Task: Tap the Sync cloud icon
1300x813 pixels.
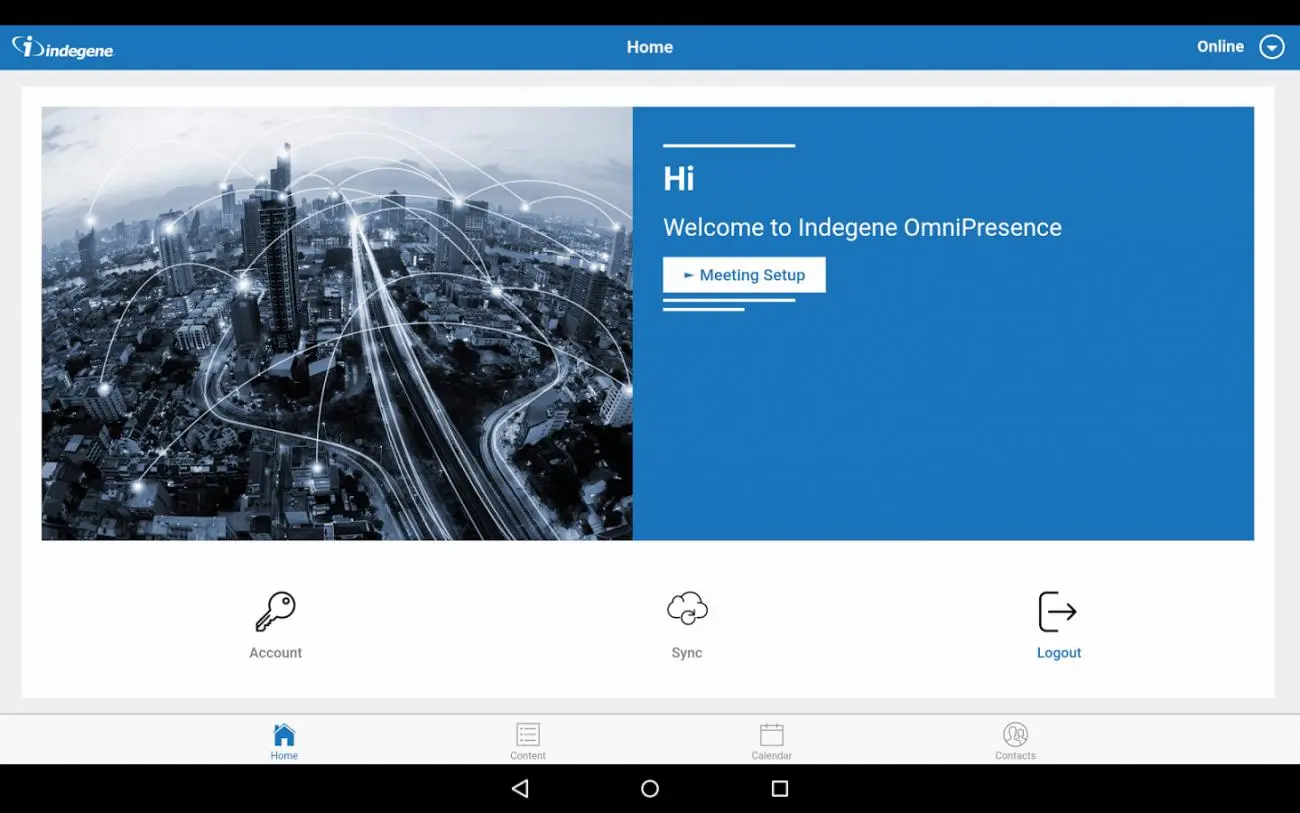Action: tap(687, 608)
